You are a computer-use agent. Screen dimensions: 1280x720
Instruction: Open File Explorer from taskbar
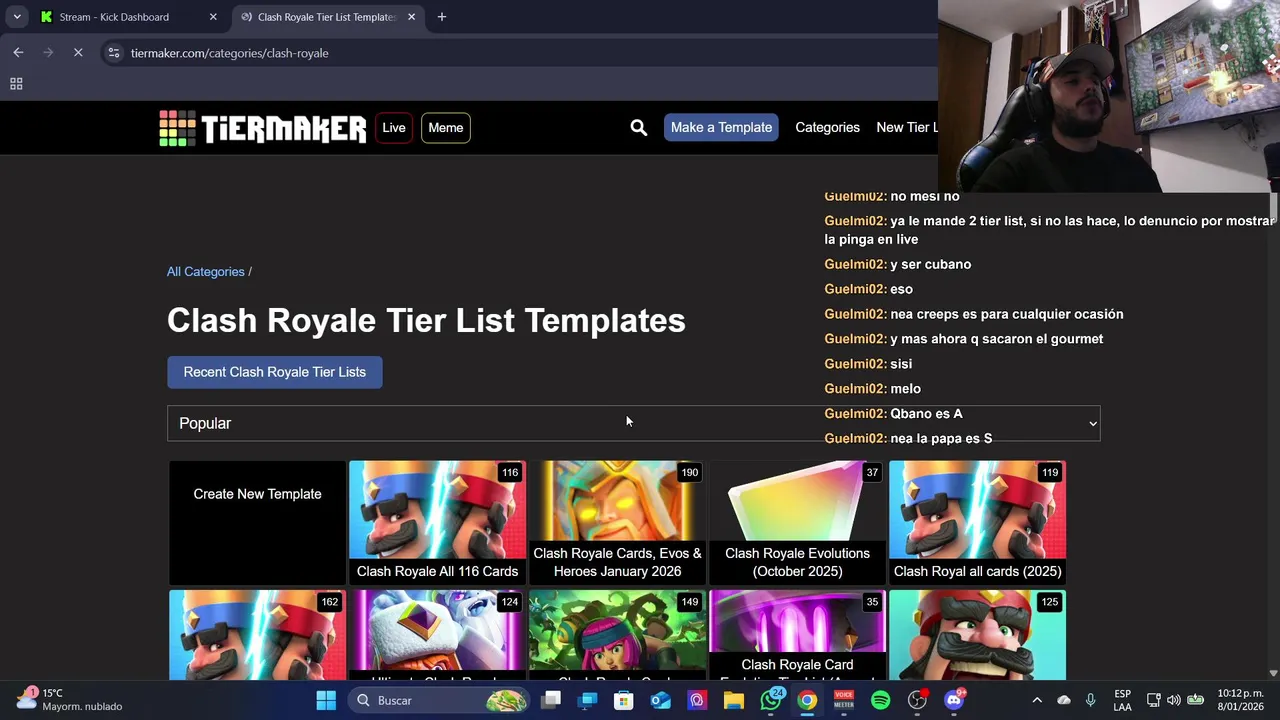tap(734, 700)
